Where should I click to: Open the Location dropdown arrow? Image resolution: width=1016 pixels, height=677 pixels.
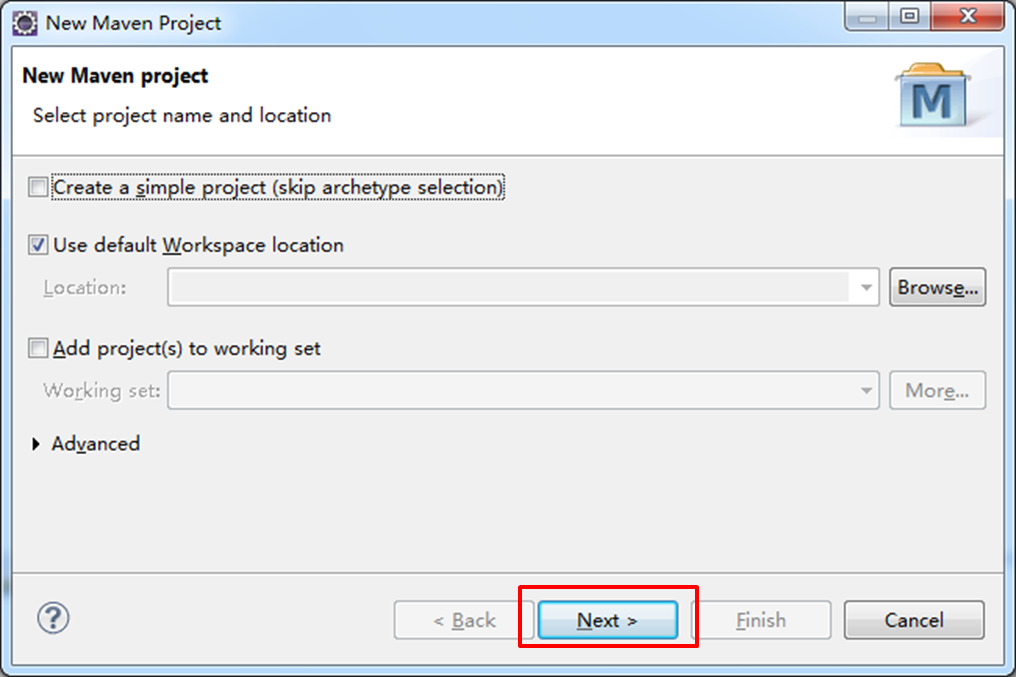[x=866, y=287]
